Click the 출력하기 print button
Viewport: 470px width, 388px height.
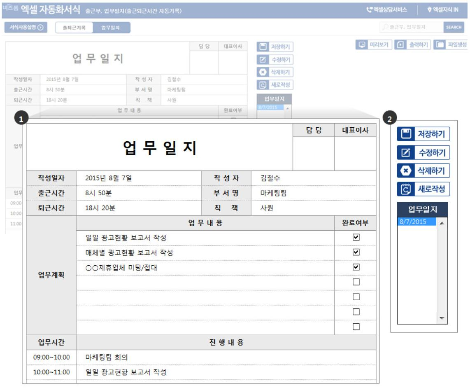pyautogui.click(x=413, y=44)
